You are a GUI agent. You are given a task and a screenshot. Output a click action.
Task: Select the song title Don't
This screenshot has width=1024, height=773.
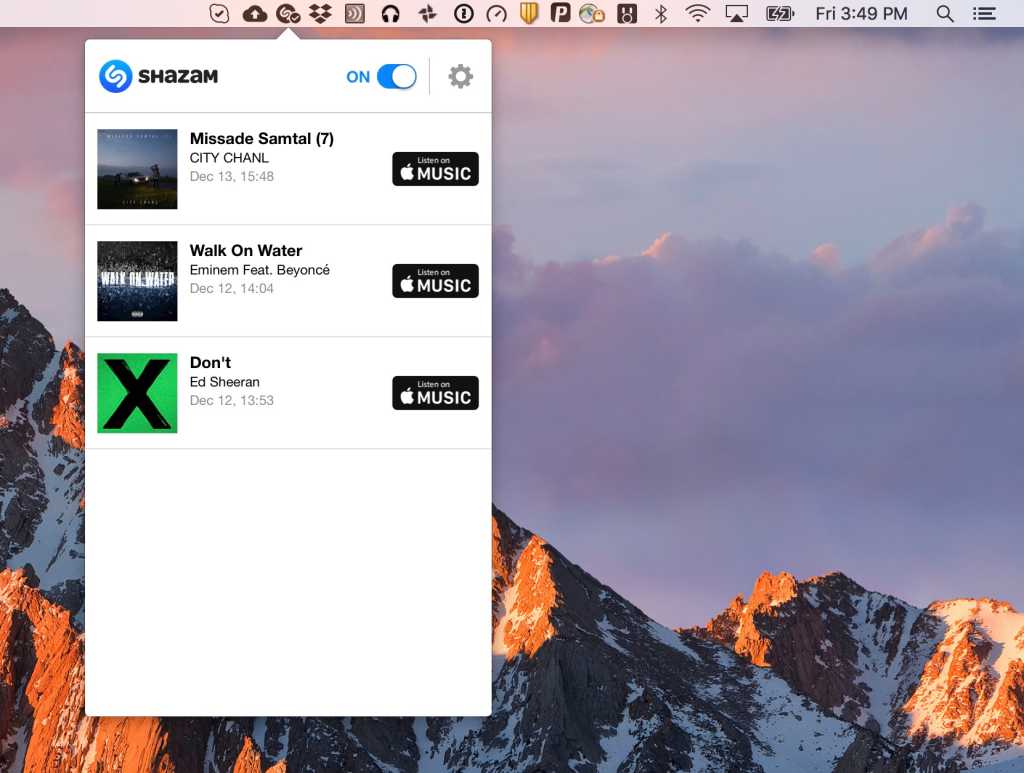pos(210,362)
